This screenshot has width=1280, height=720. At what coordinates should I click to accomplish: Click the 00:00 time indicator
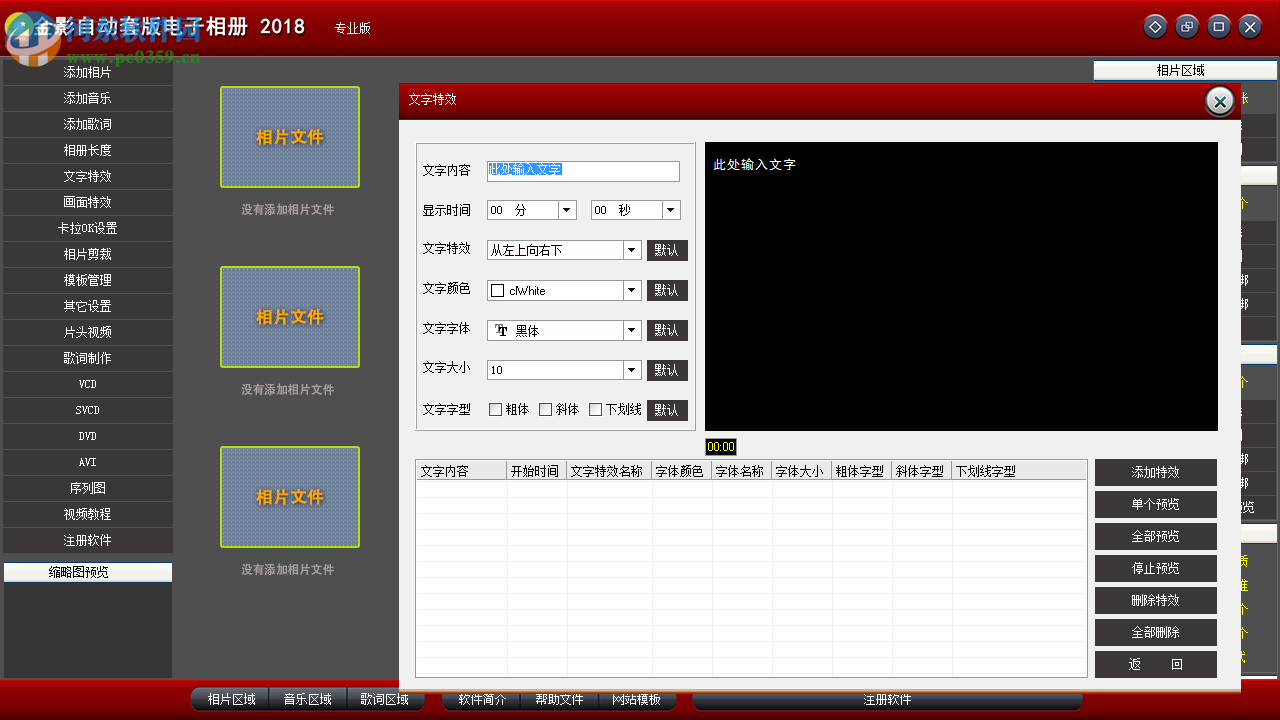click(x=720, y=447)
